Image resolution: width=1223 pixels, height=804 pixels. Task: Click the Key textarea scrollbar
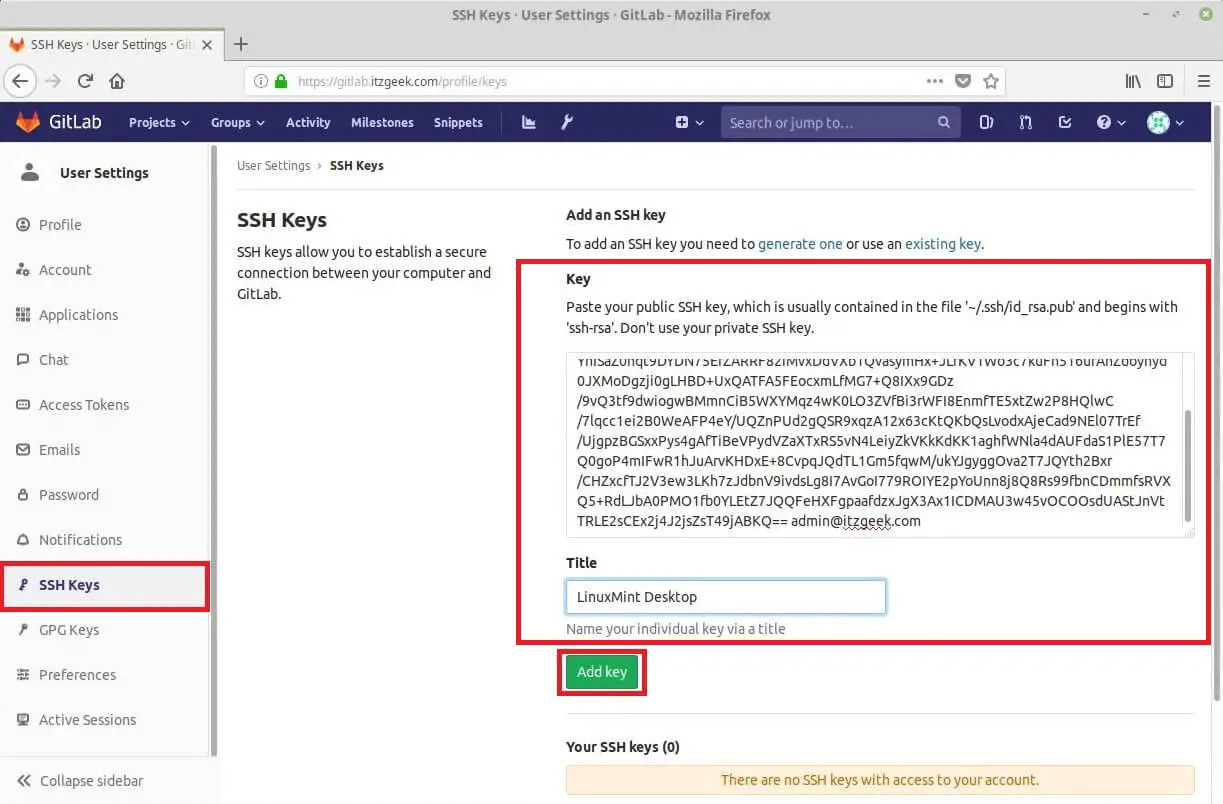point(1188,465)
